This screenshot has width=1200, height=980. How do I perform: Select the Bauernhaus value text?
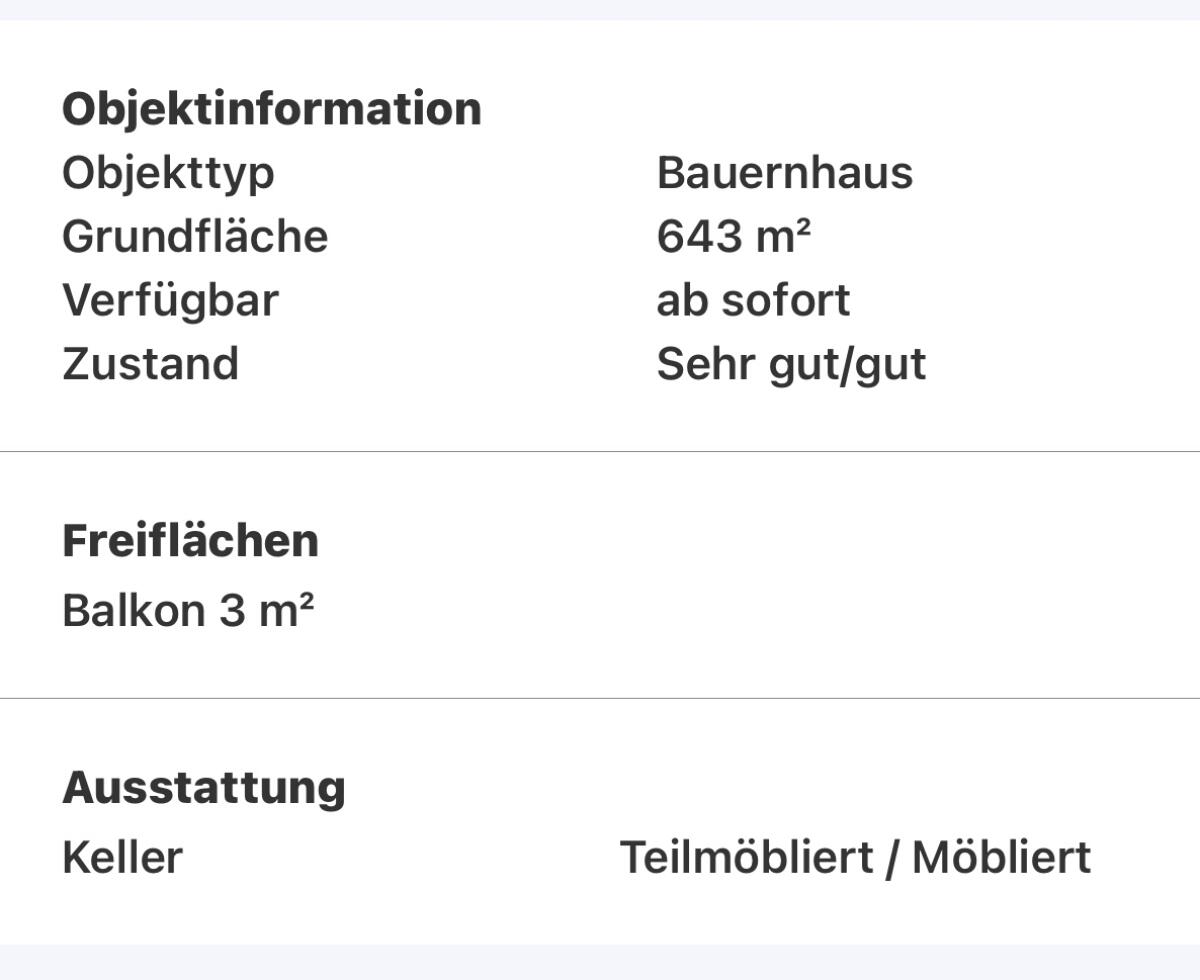click(785, 173)
